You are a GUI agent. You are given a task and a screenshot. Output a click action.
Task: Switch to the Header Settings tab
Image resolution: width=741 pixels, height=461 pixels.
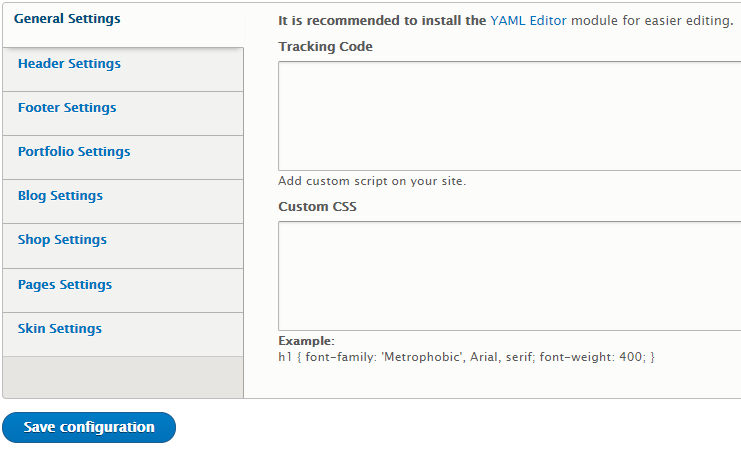(x=69, y=64)
